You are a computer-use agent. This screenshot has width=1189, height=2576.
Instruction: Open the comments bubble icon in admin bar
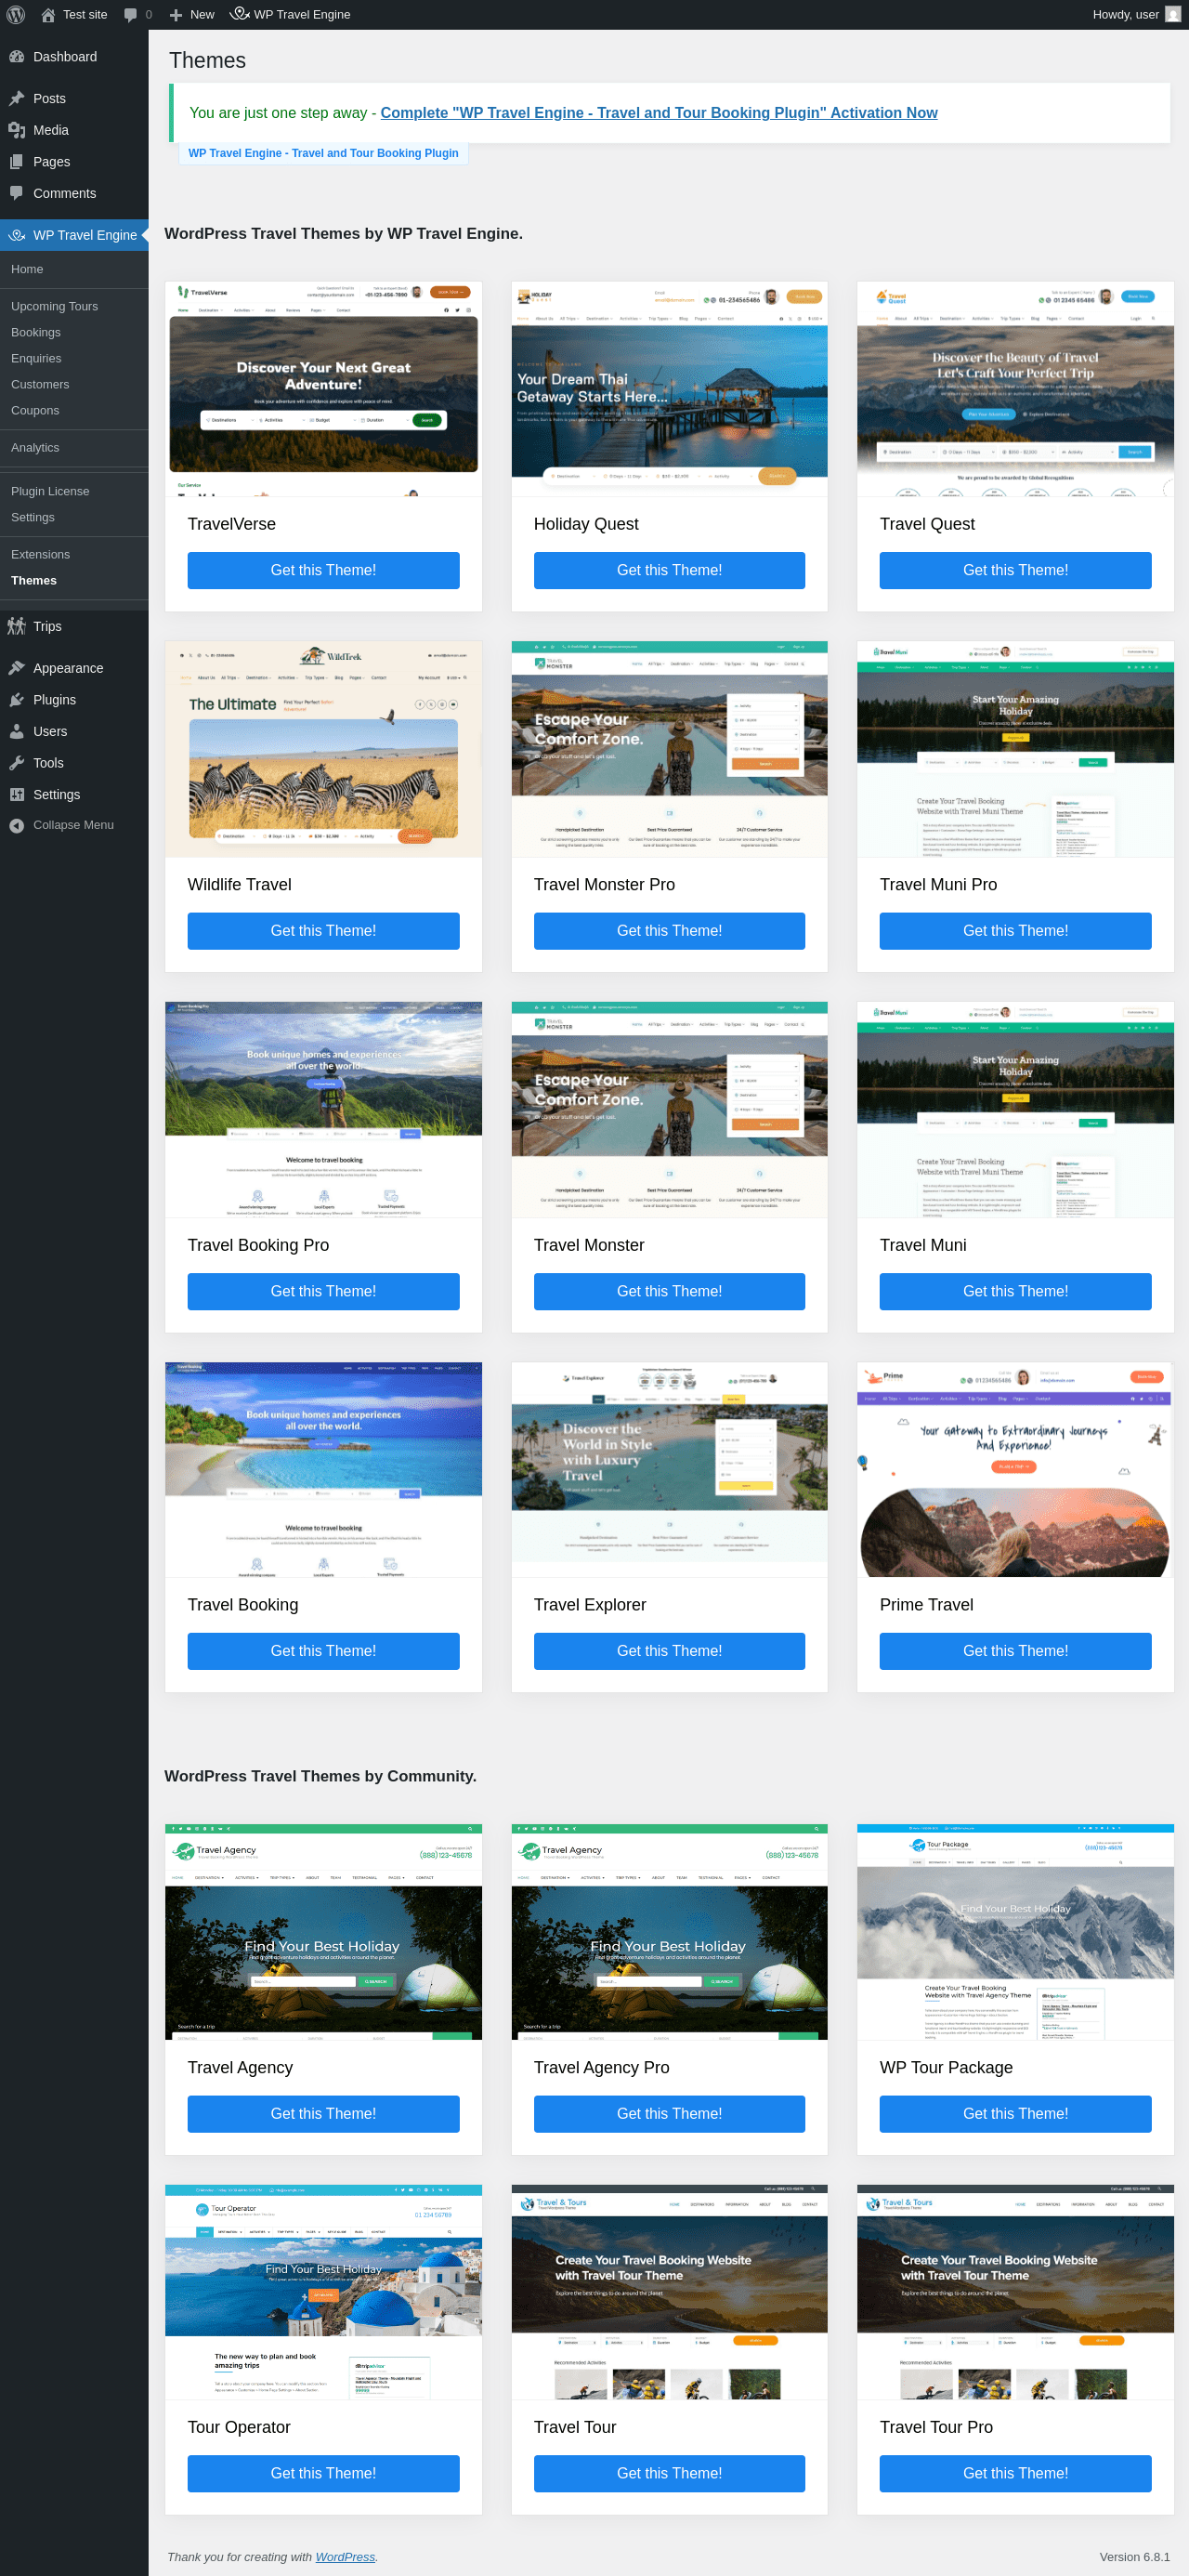pos(130,14)
